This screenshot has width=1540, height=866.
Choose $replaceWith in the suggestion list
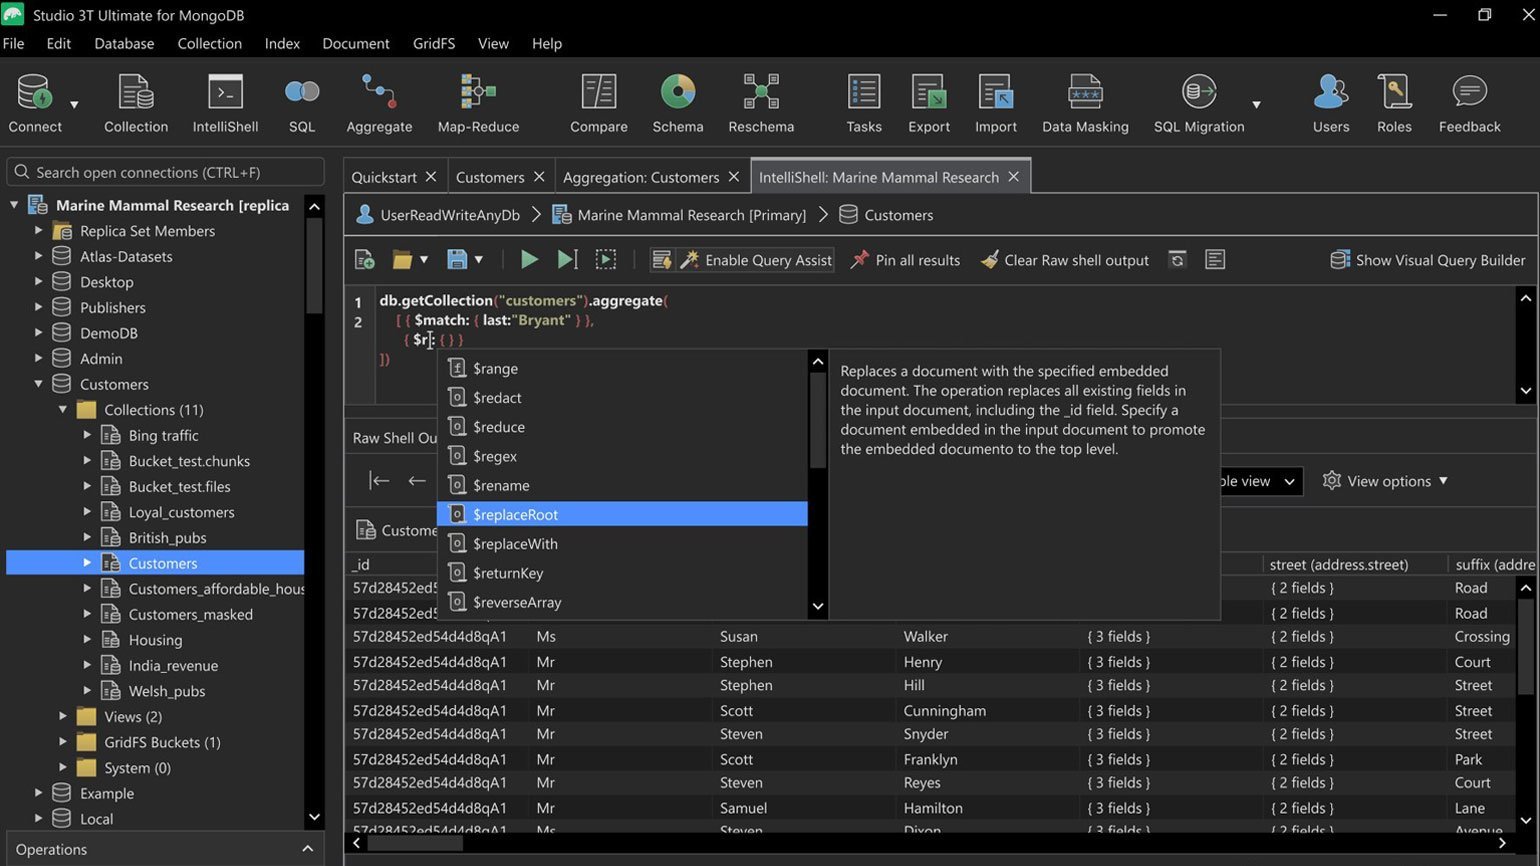click(x=622, y=544)
